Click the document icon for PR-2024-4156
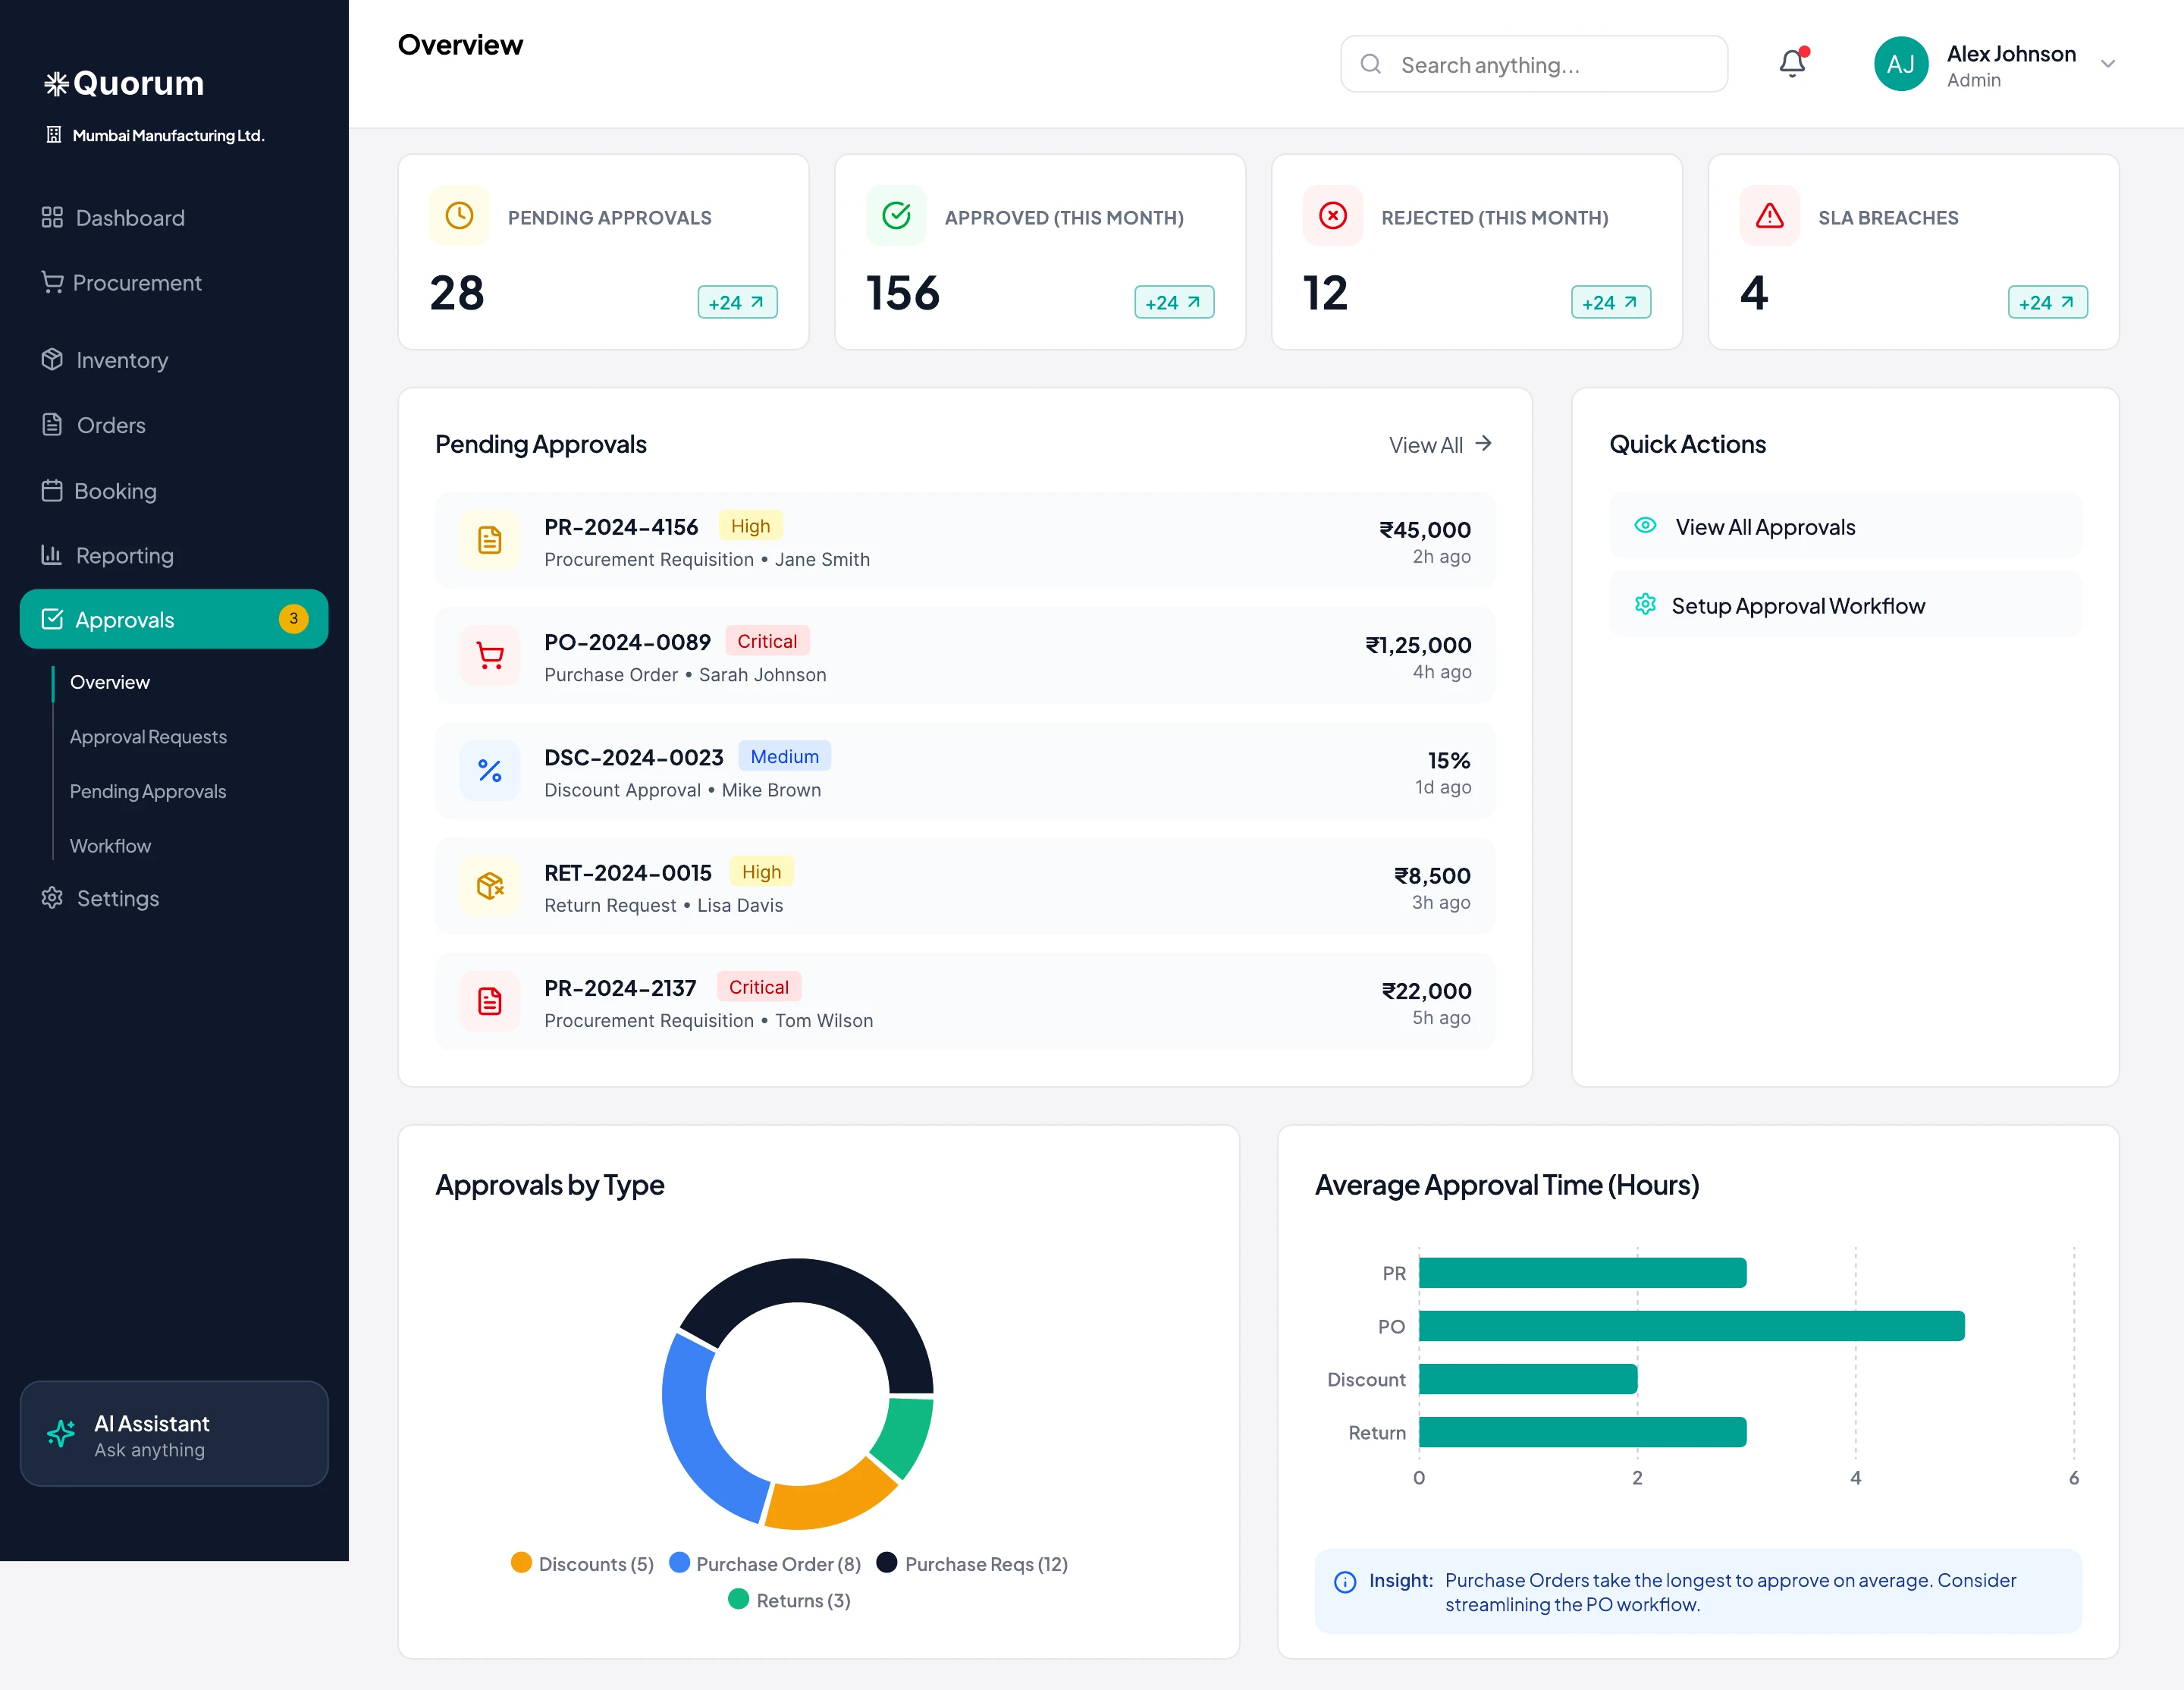Screen dimensions: 2184x1690 (490, 541)
